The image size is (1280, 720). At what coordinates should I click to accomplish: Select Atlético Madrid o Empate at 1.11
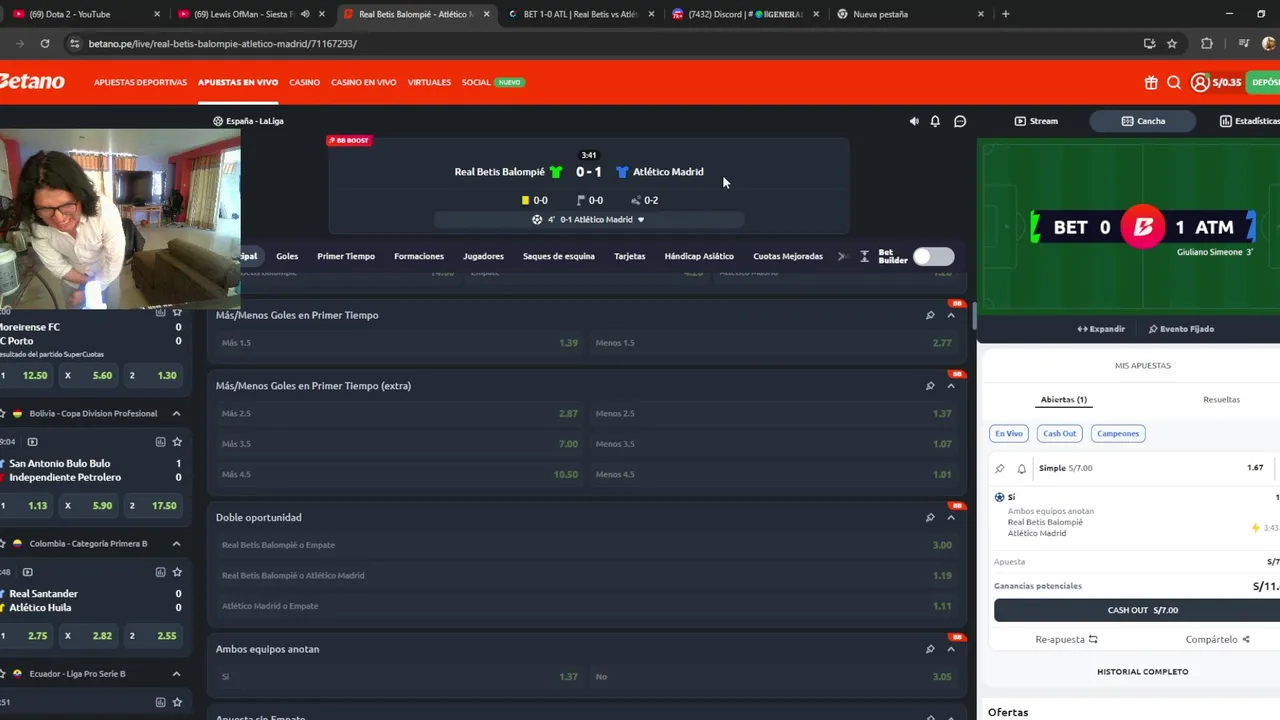587,606
